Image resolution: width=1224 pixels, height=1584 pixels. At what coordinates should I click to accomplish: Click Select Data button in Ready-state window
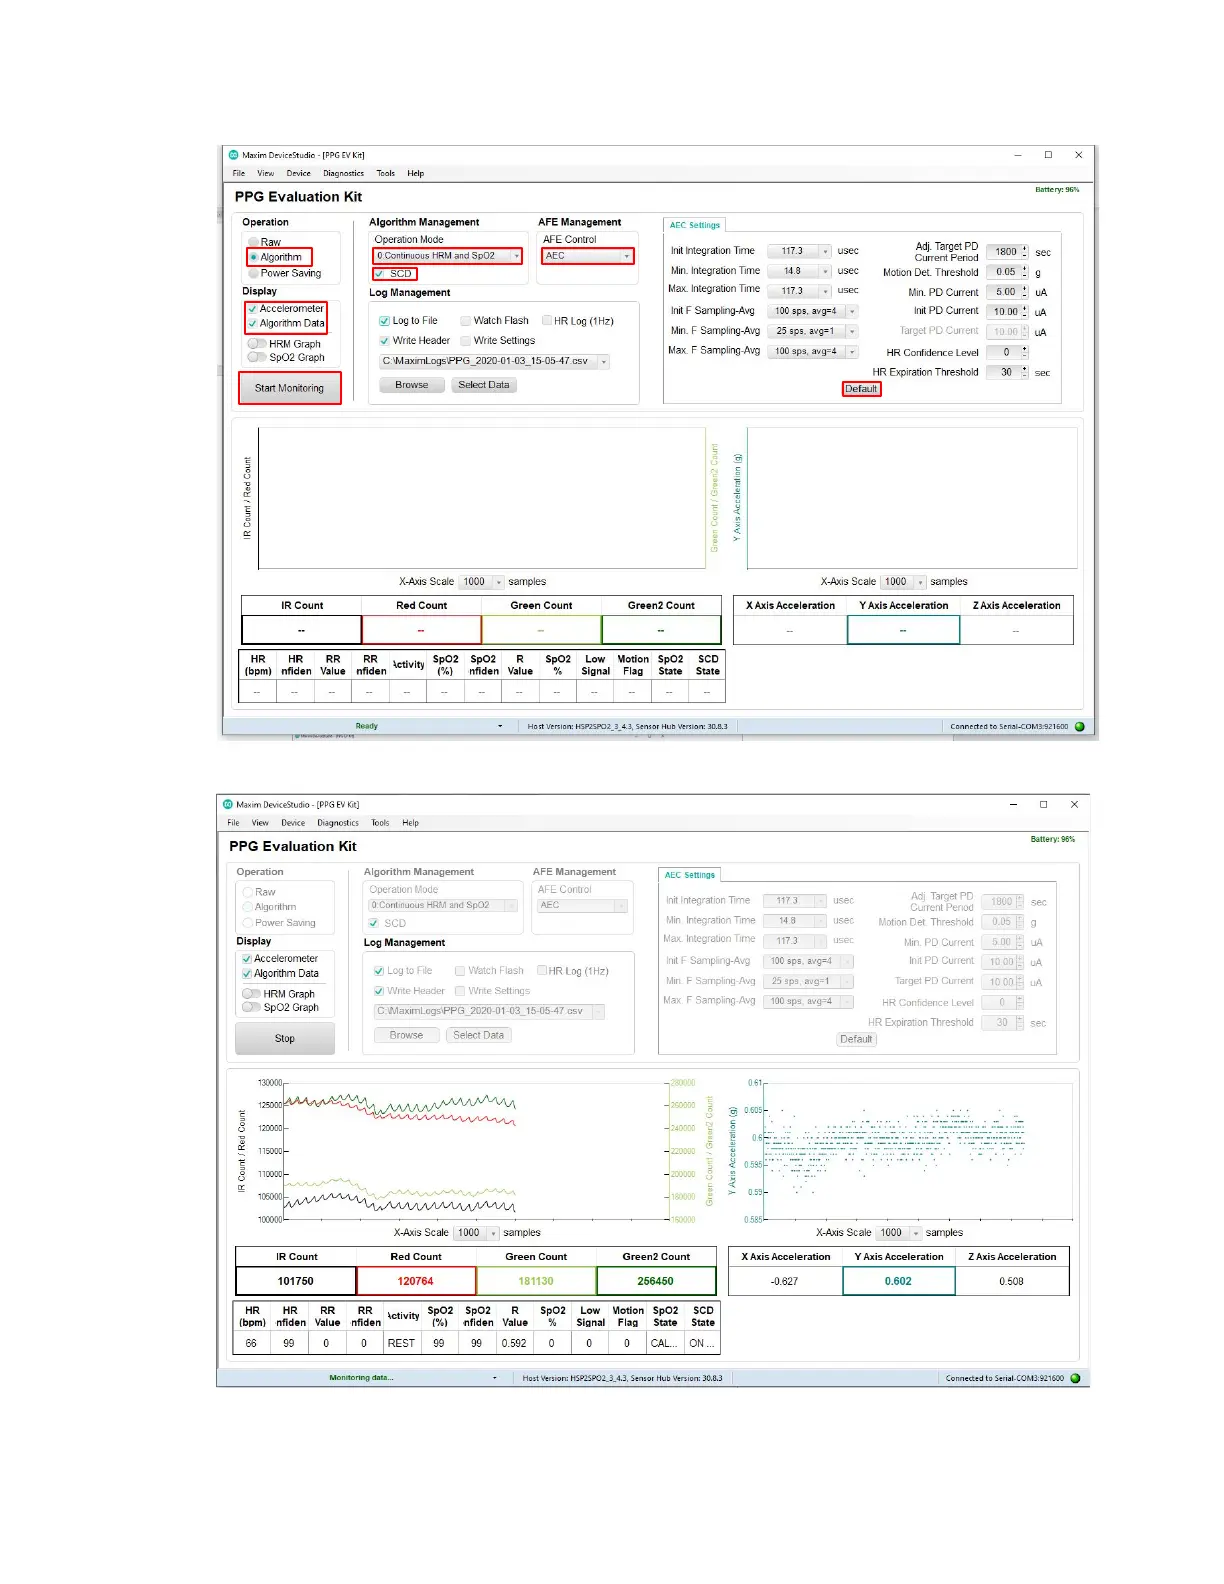tap(484, 385)
